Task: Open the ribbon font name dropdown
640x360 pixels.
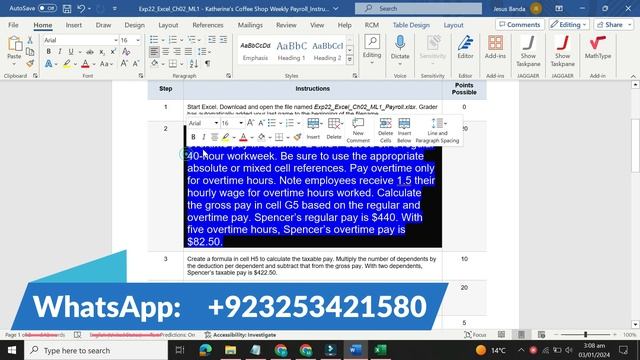Action: tap(116, 40)
